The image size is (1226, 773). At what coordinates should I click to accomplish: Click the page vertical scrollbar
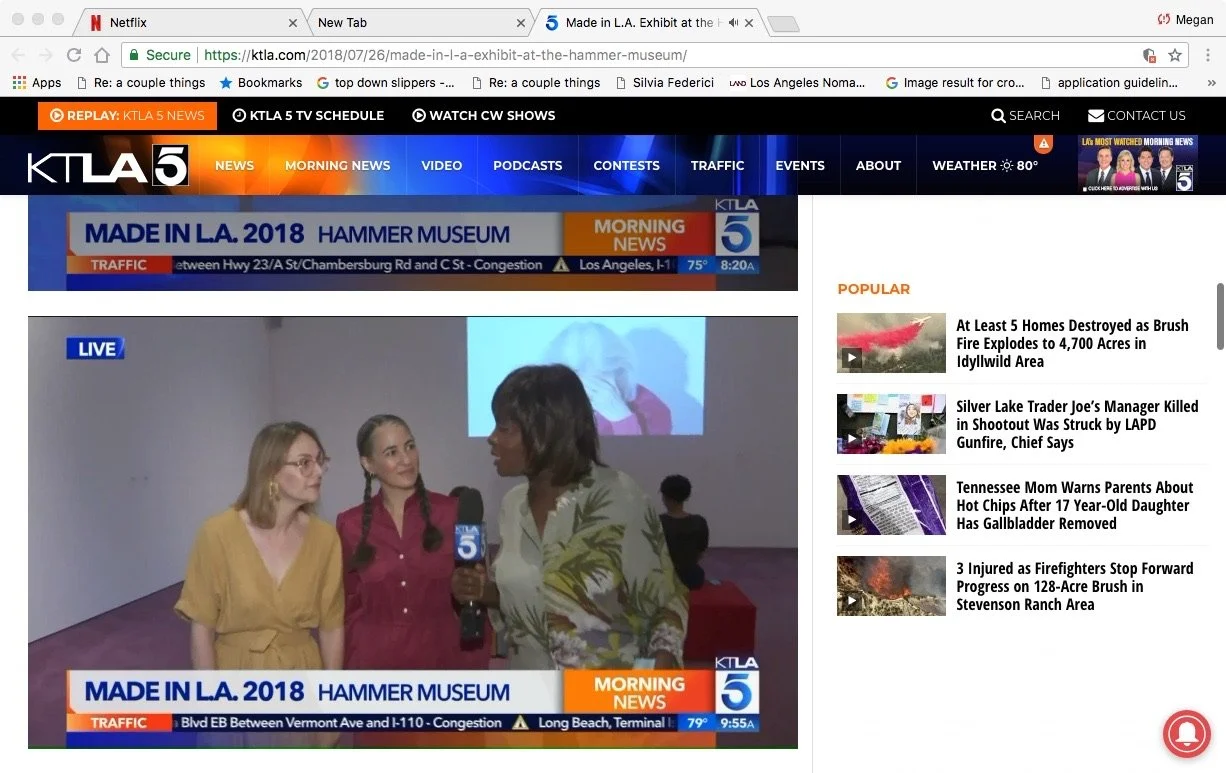coord(1220,316)
